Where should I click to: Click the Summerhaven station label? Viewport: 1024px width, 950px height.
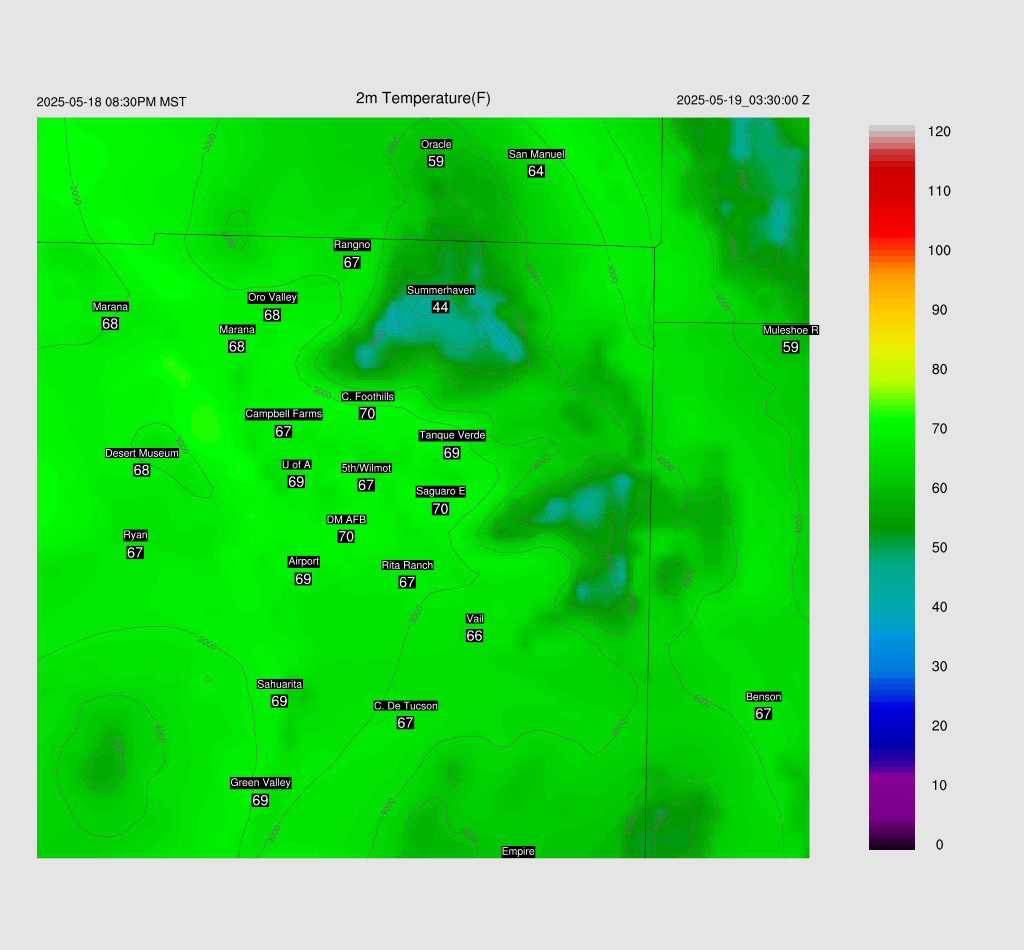click(x=441, y=290)
